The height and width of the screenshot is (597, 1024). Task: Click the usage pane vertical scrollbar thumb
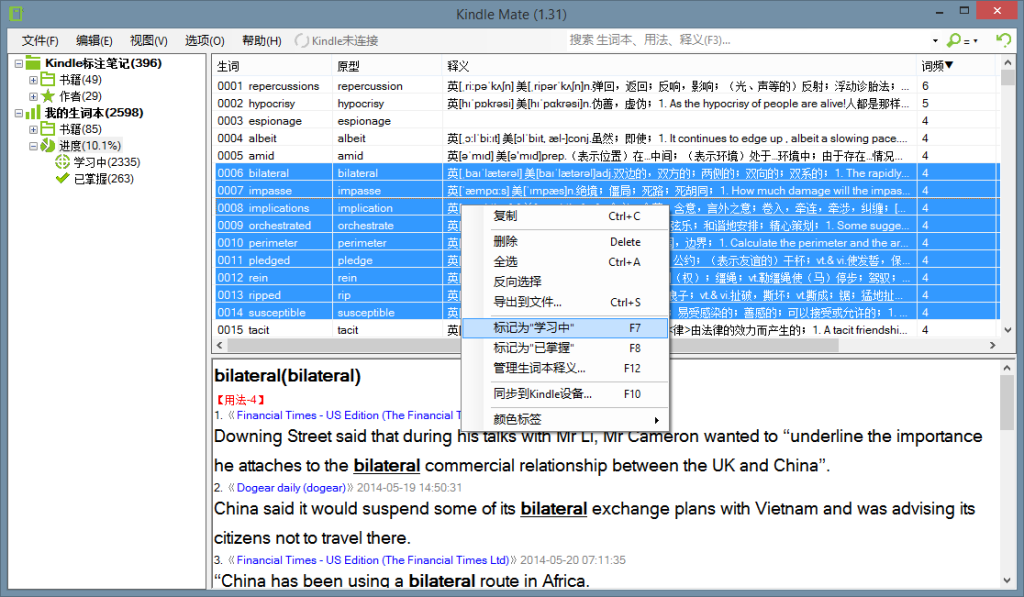[x=1007, y=403]
